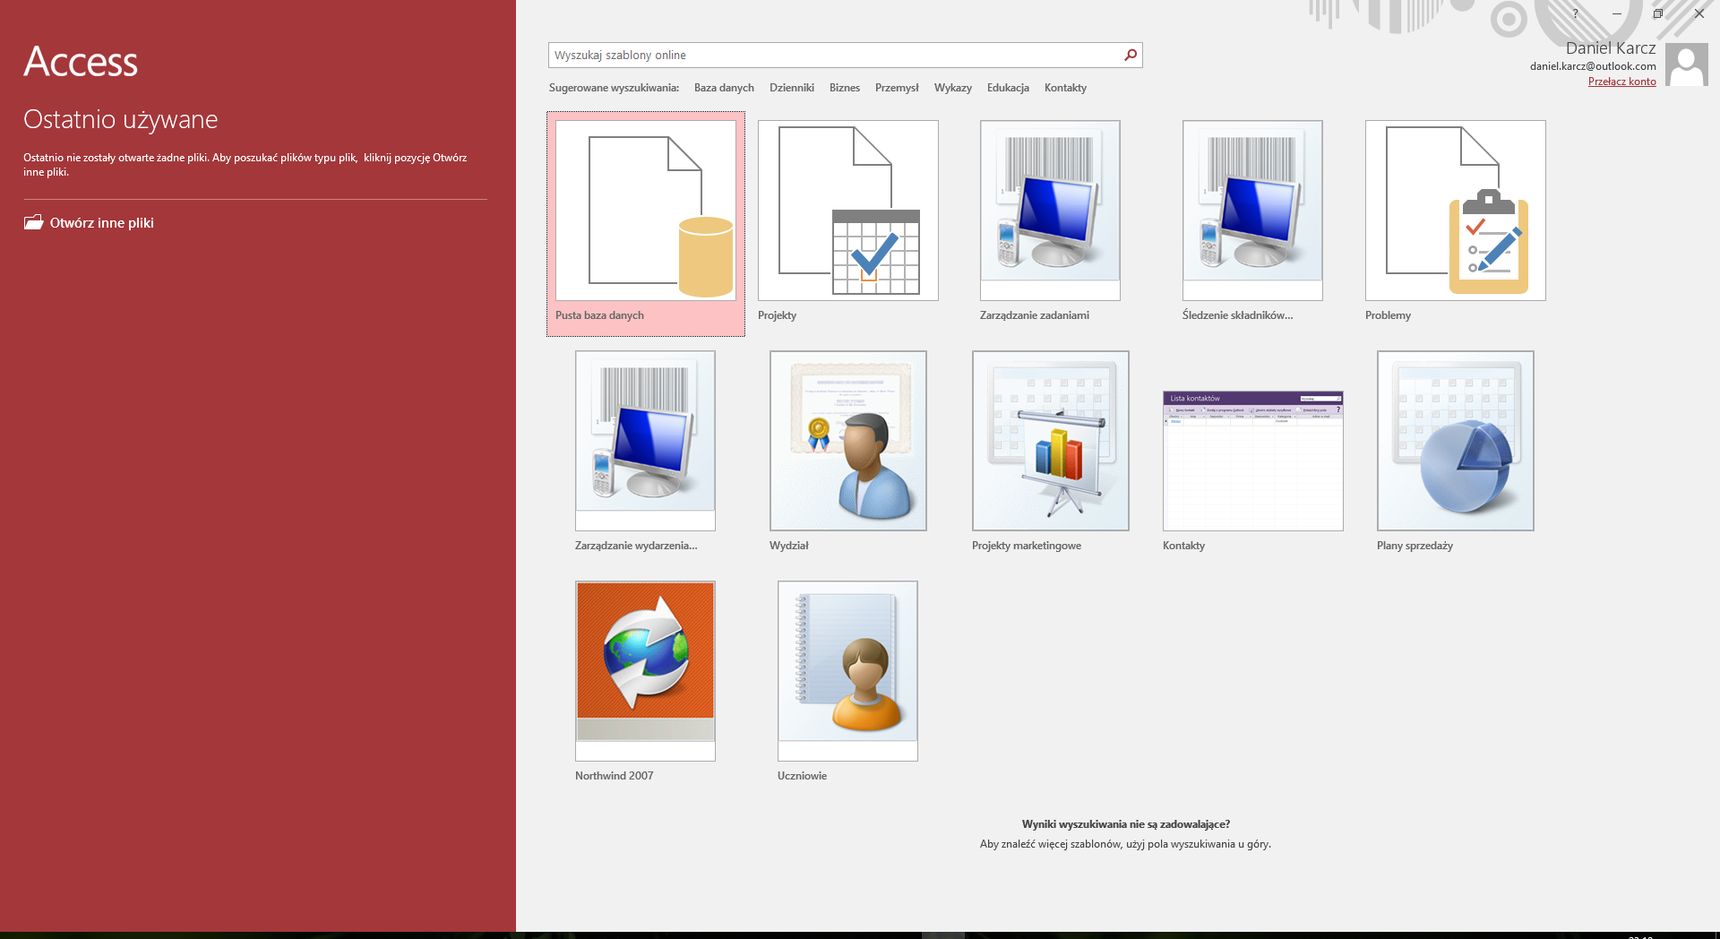This screenshot has height=939, width=1720.
Task: Choose the Zarządzanie zadaniami template icon
Action: point(1050,211)
